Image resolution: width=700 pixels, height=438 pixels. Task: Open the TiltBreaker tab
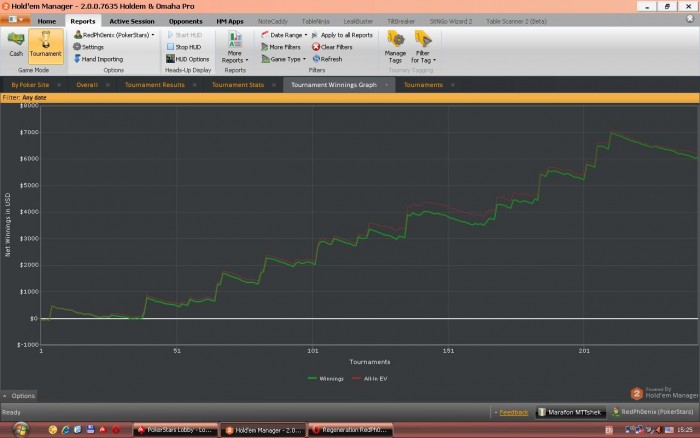pyautogui.click(x=401, y=21)
